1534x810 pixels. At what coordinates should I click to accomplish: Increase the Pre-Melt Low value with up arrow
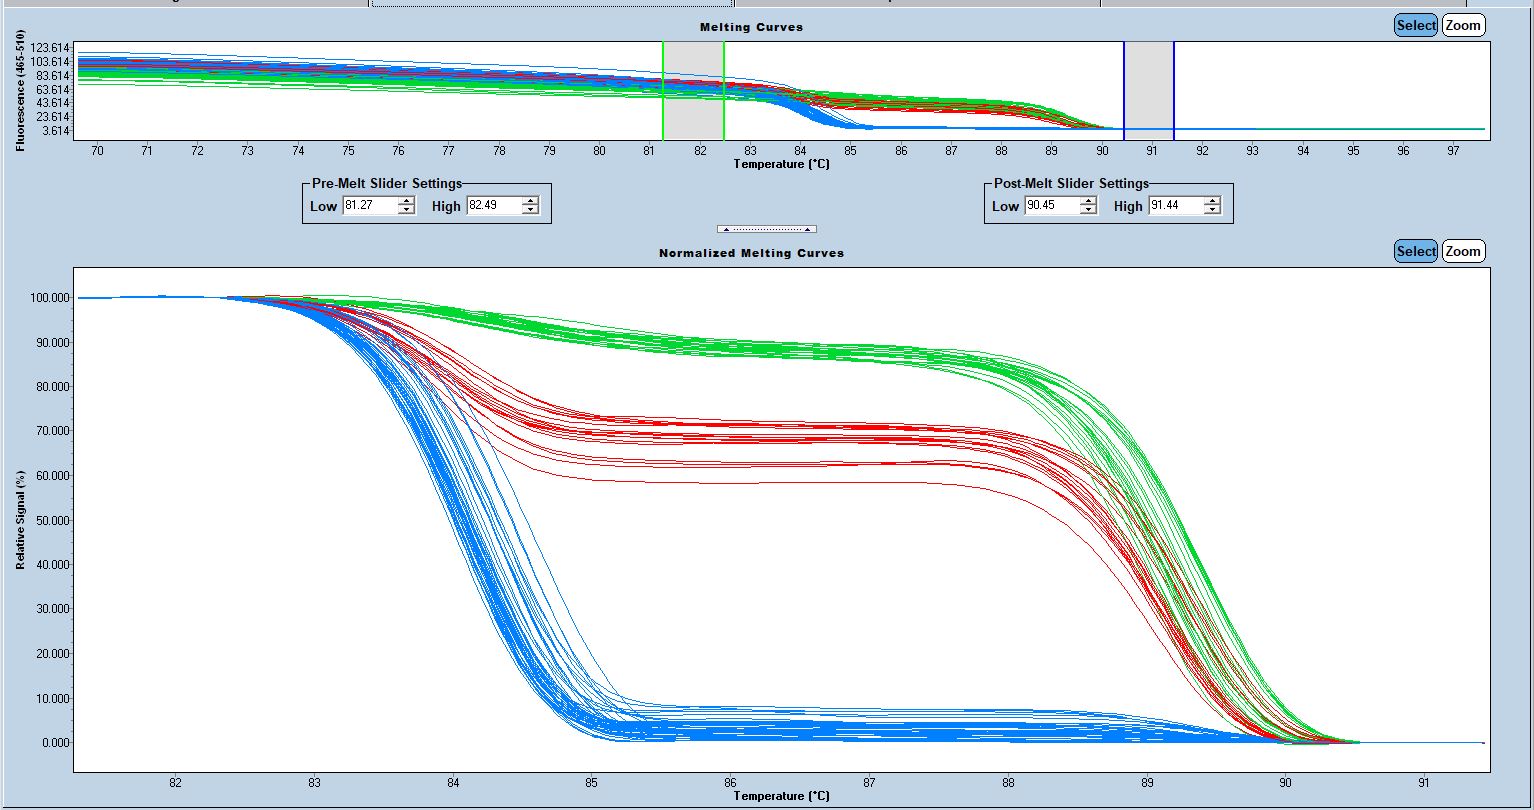click(406, 201)
